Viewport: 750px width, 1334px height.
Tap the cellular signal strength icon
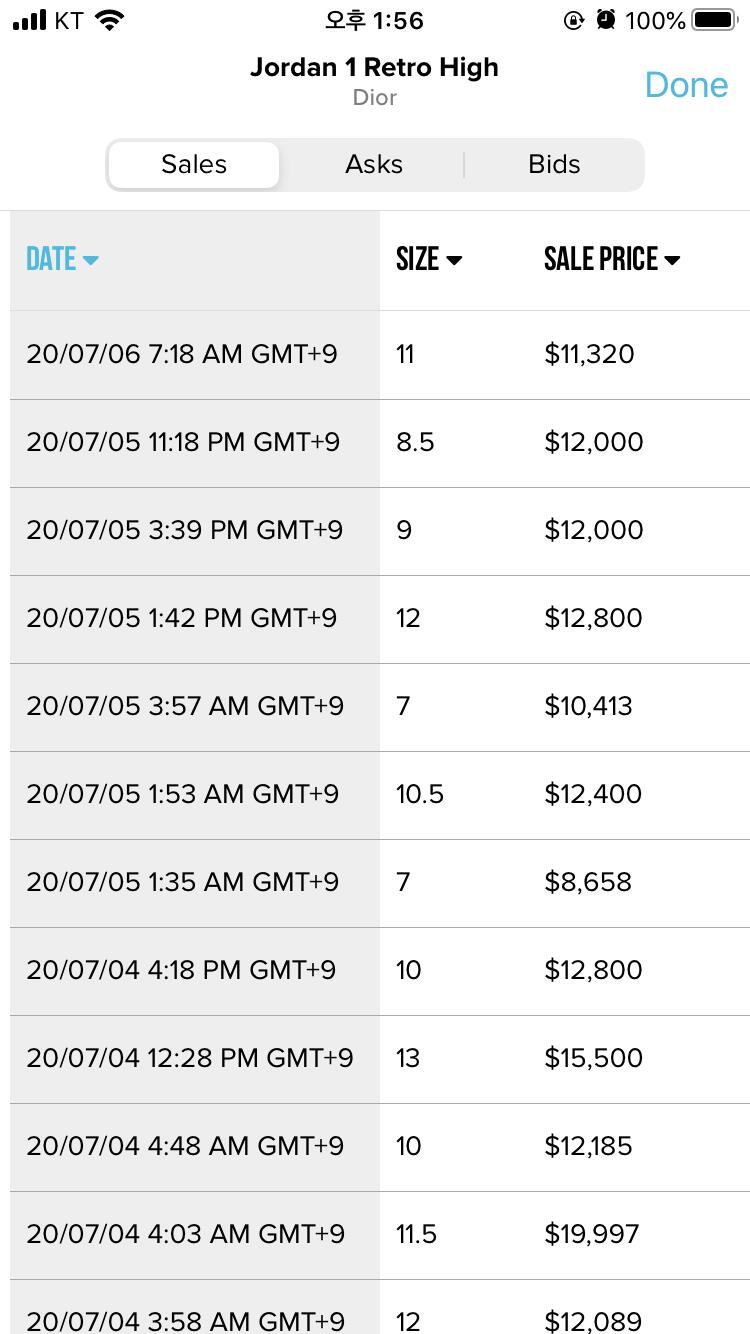click(x=30, y=20)
